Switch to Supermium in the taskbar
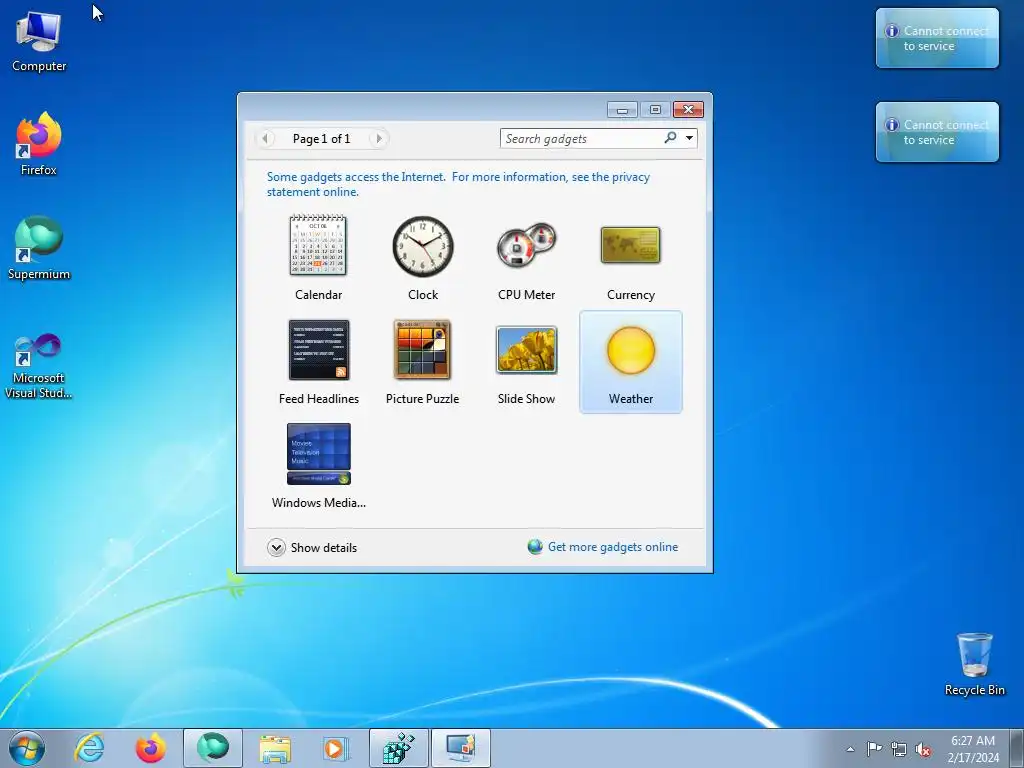The height and width of the screenshot is (768, 1024). click(x=213, y=748)
